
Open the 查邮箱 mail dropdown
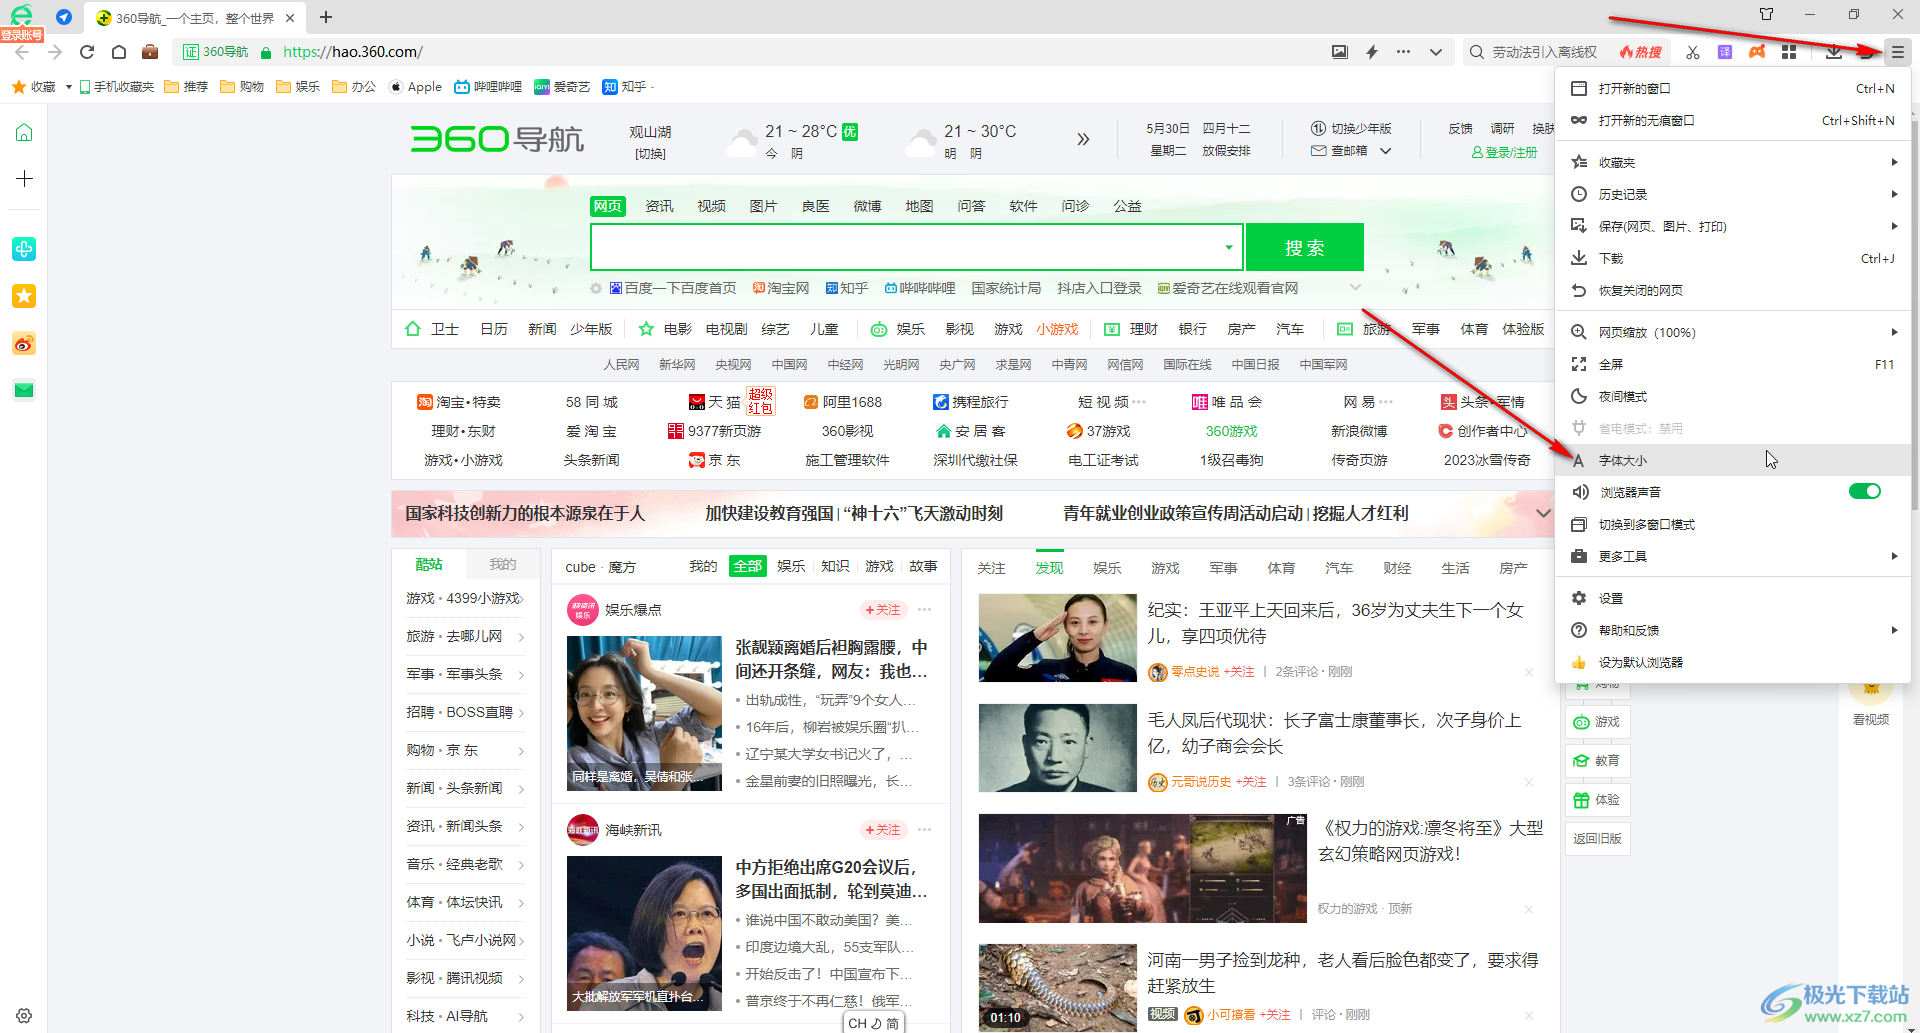1351,151
